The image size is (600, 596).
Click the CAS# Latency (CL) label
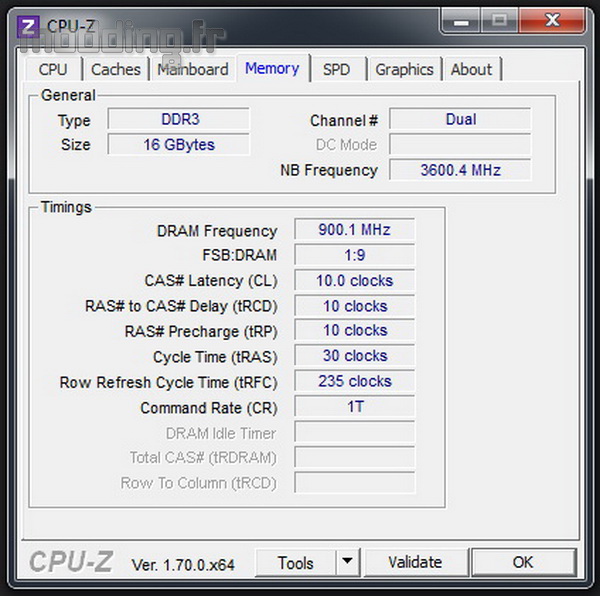pos(211,281)
